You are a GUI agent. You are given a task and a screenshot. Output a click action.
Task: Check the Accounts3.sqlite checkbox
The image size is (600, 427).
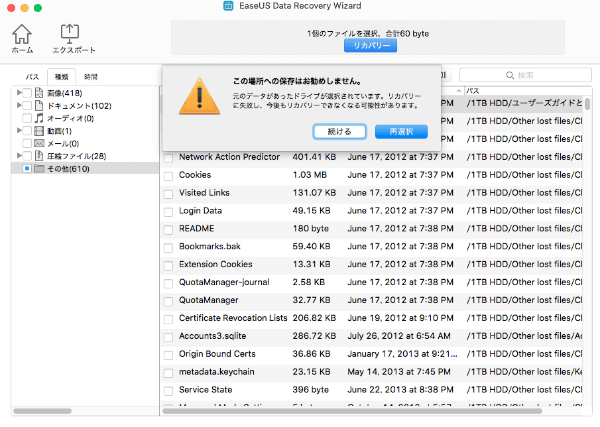pos(168,337)
